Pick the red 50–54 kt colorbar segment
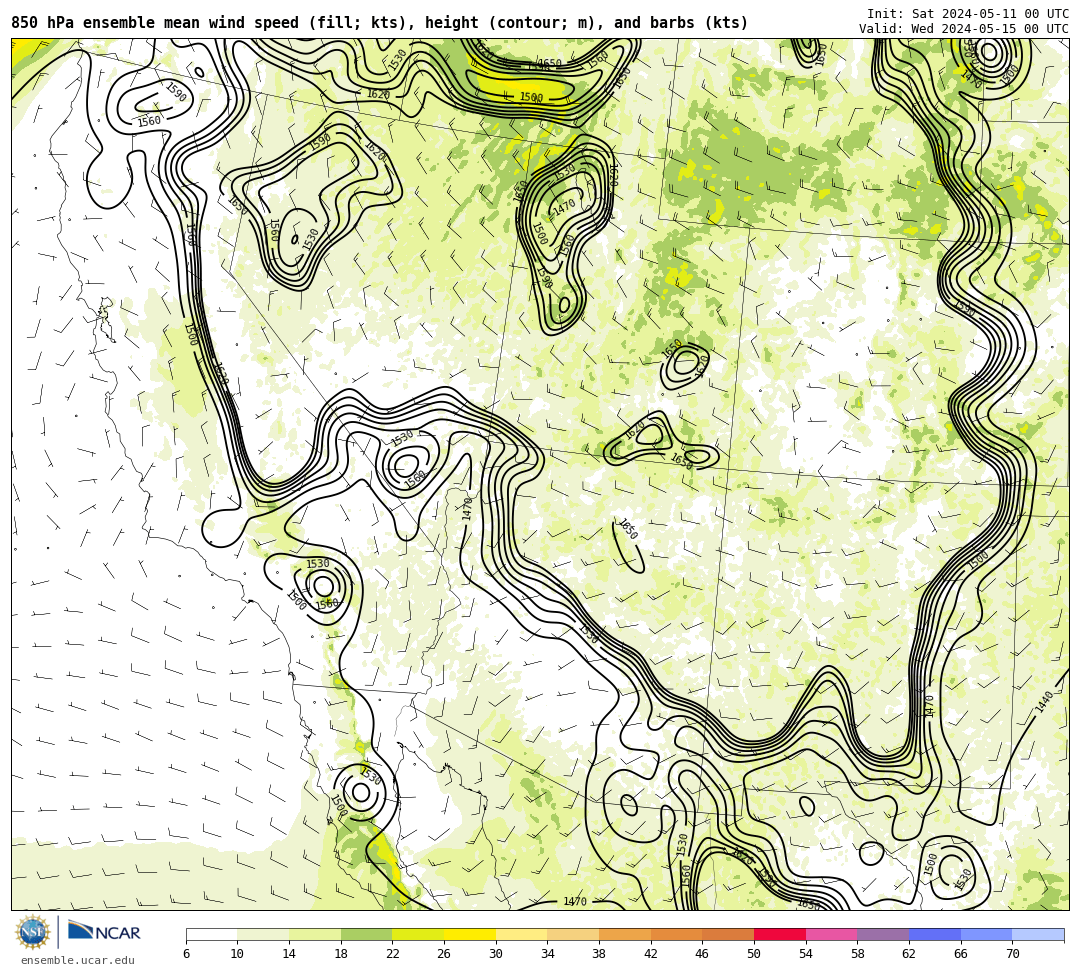 [780, 934]
